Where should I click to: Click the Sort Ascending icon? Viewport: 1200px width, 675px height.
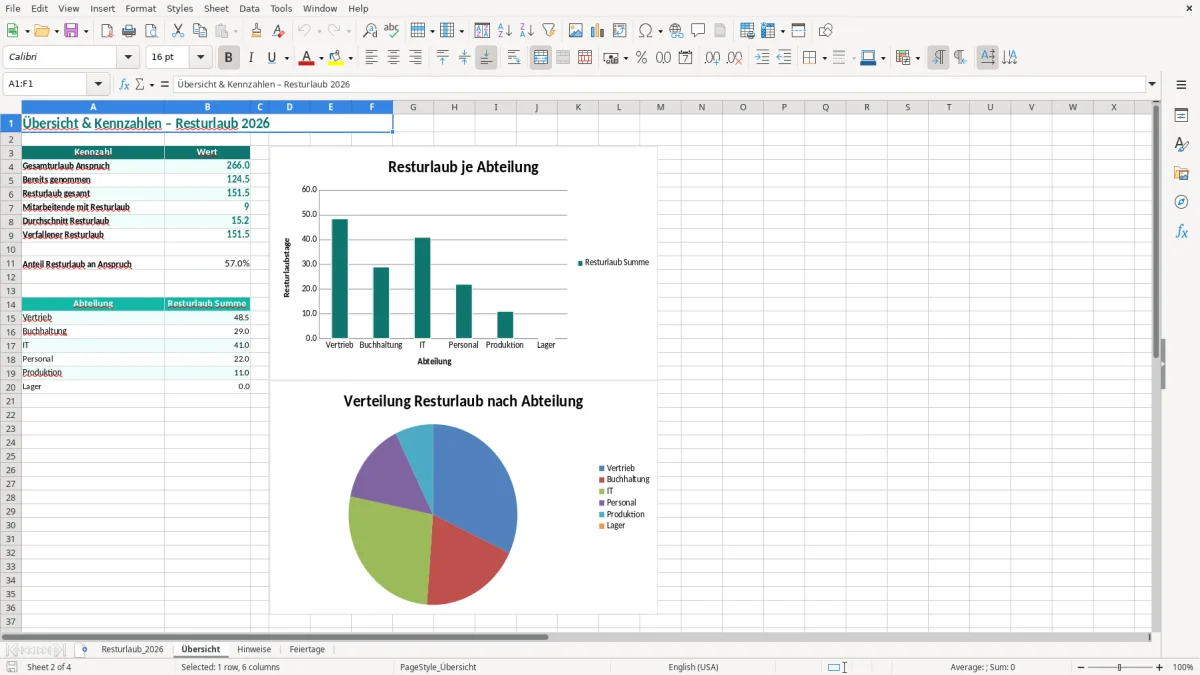(x=505, y=31)
